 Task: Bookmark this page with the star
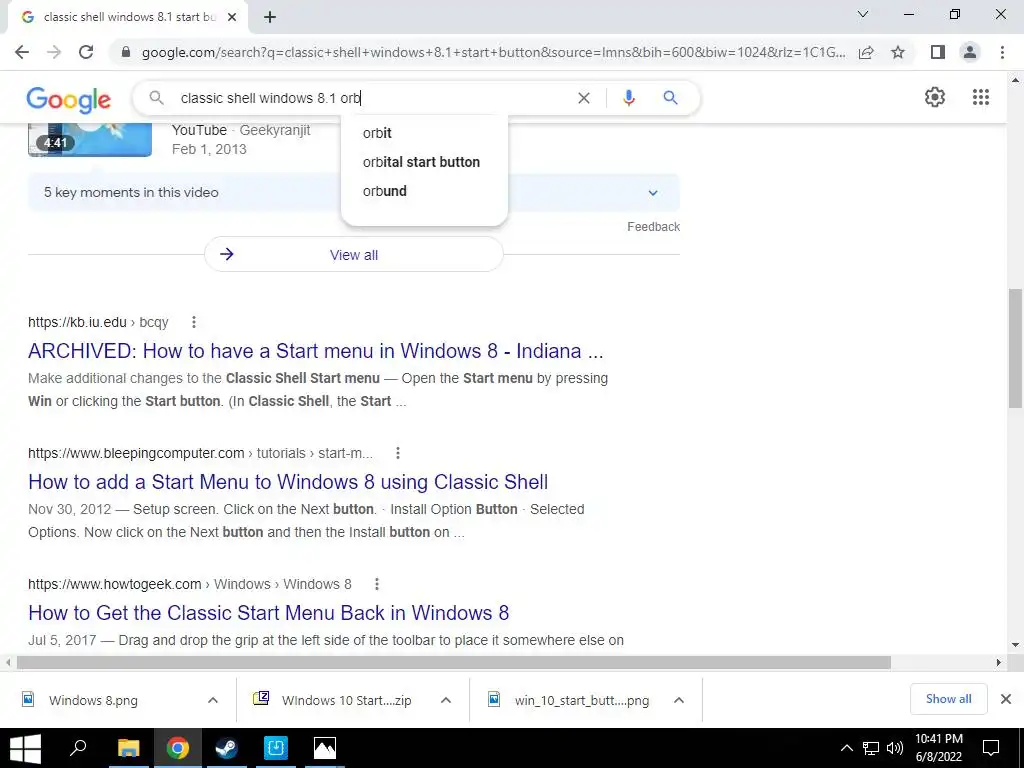898,52
